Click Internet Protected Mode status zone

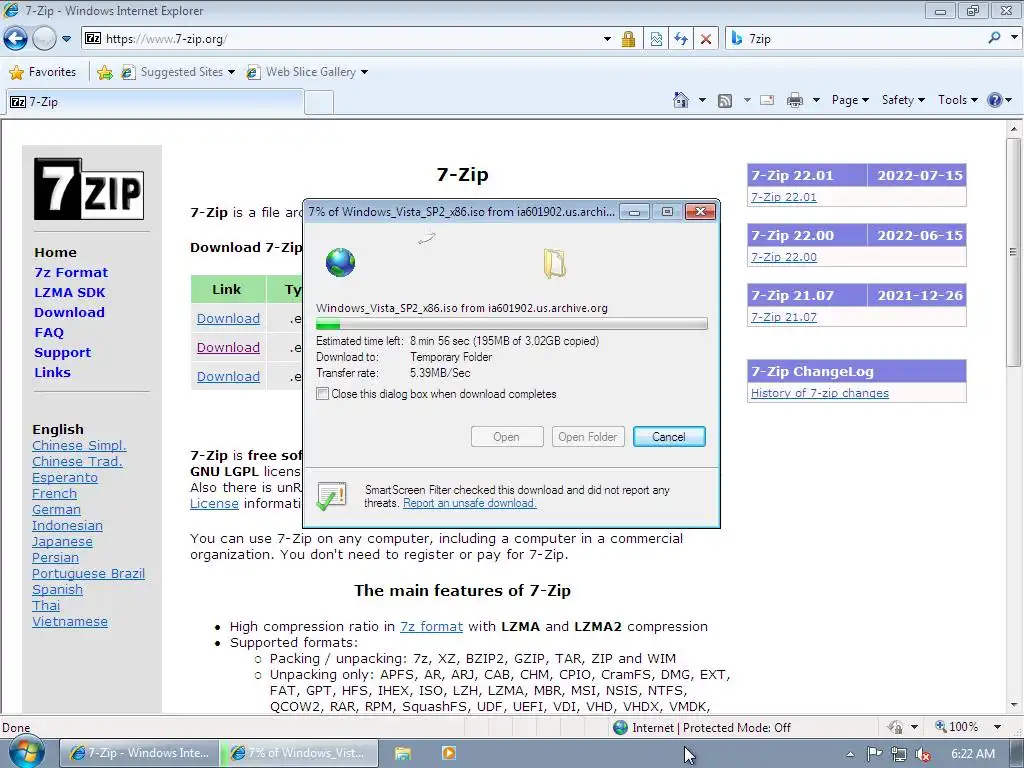(702, 728)
